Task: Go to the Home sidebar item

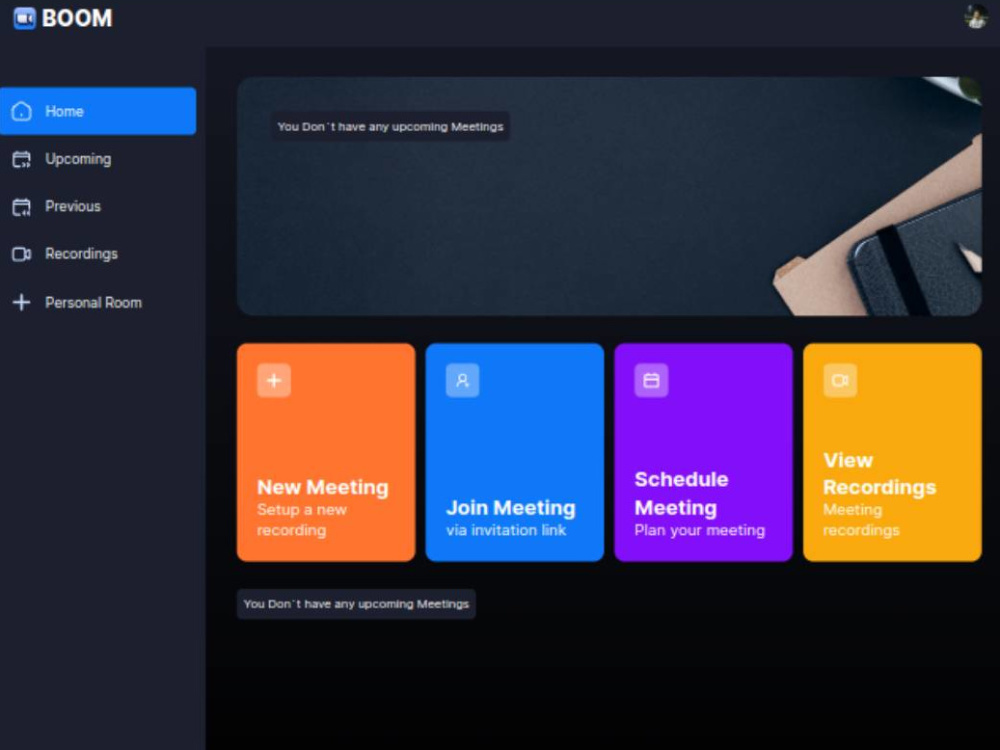Action: [x=98, y=111]
